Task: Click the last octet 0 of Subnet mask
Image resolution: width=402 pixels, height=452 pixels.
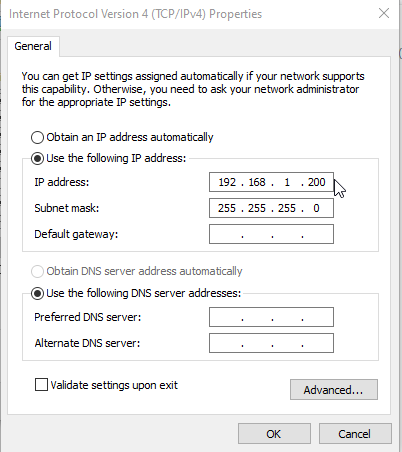Action: point(316,208)
